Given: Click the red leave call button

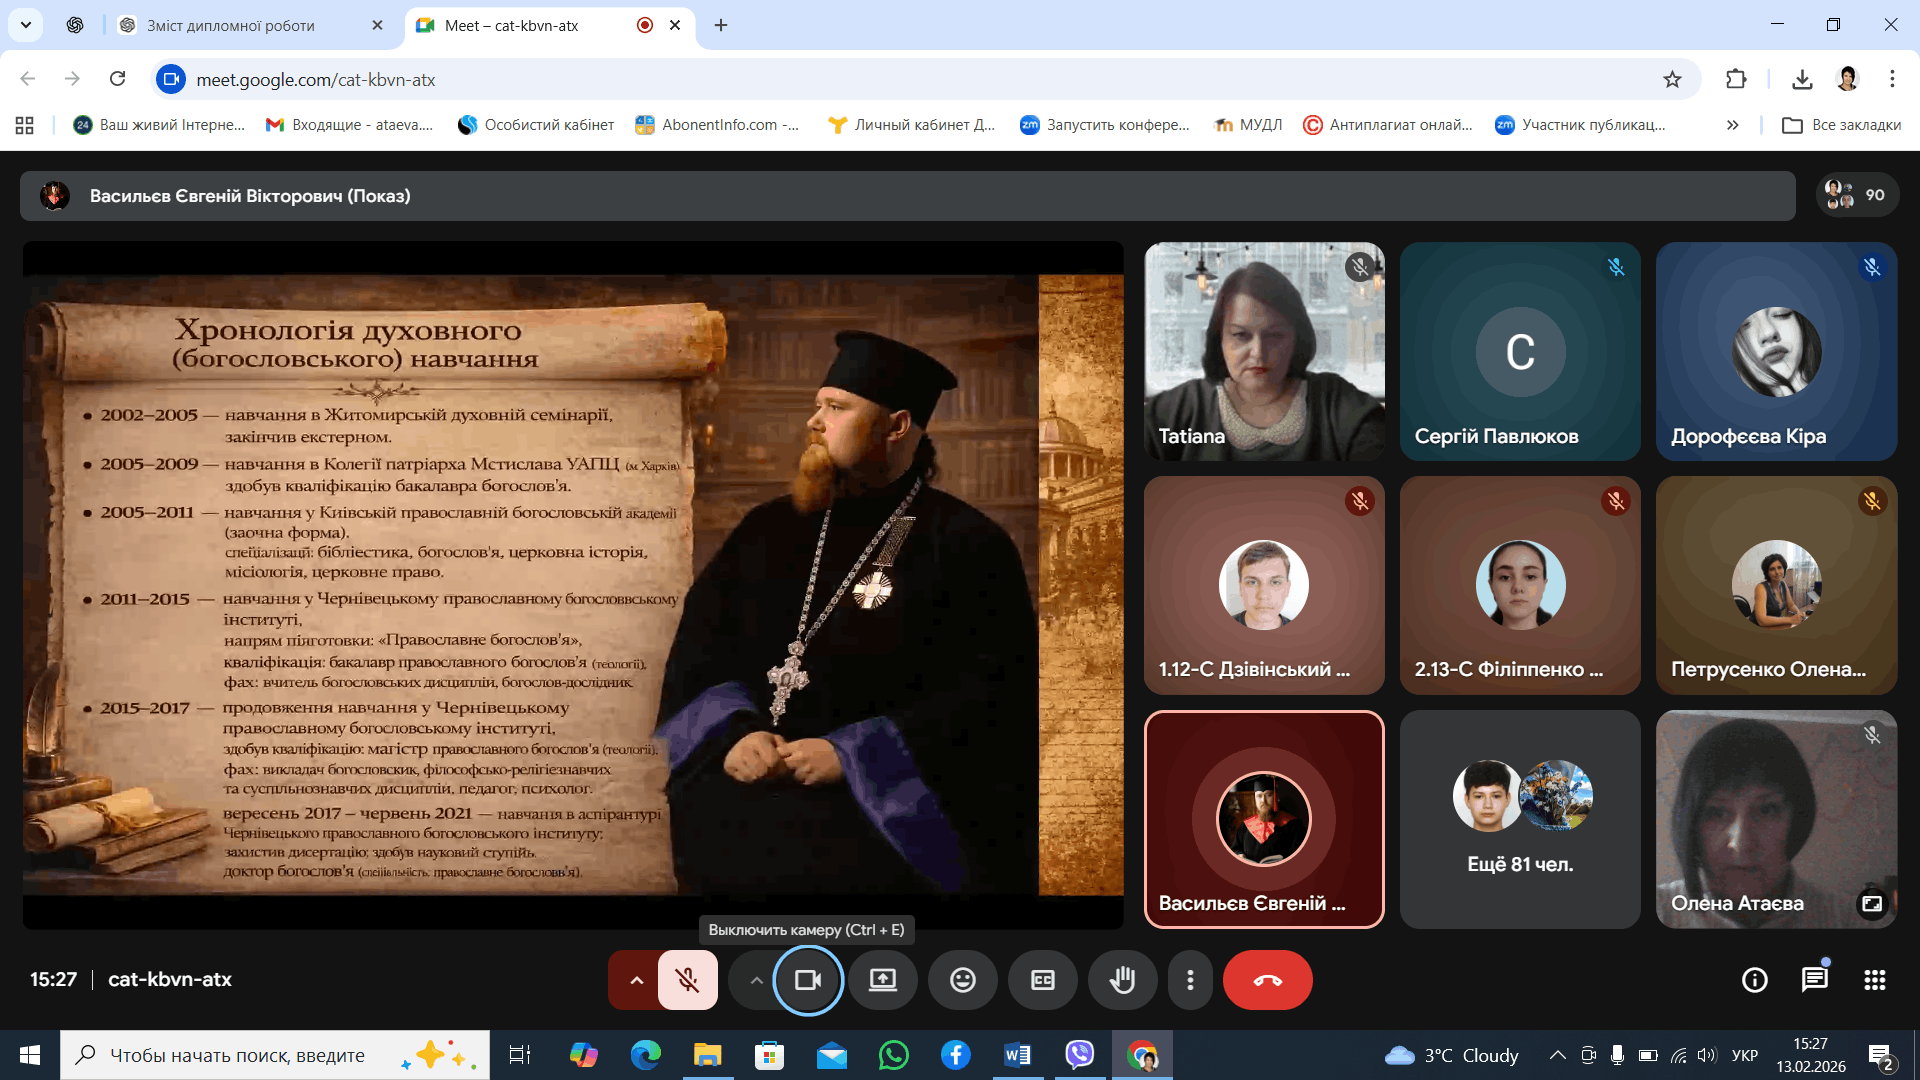Looking at the screenshot, I should pos(1267,980).
